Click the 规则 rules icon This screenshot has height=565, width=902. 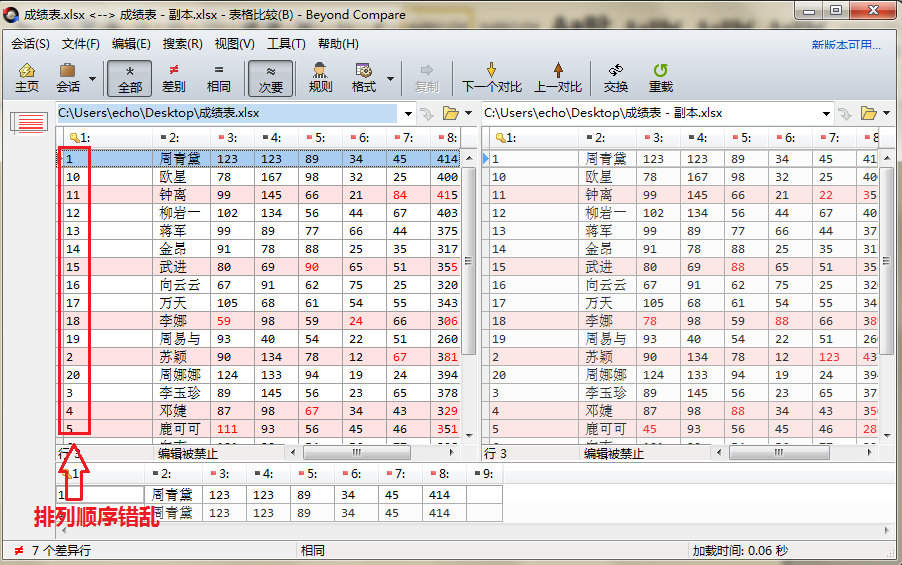pyautogui.click(x=320, y=77)
